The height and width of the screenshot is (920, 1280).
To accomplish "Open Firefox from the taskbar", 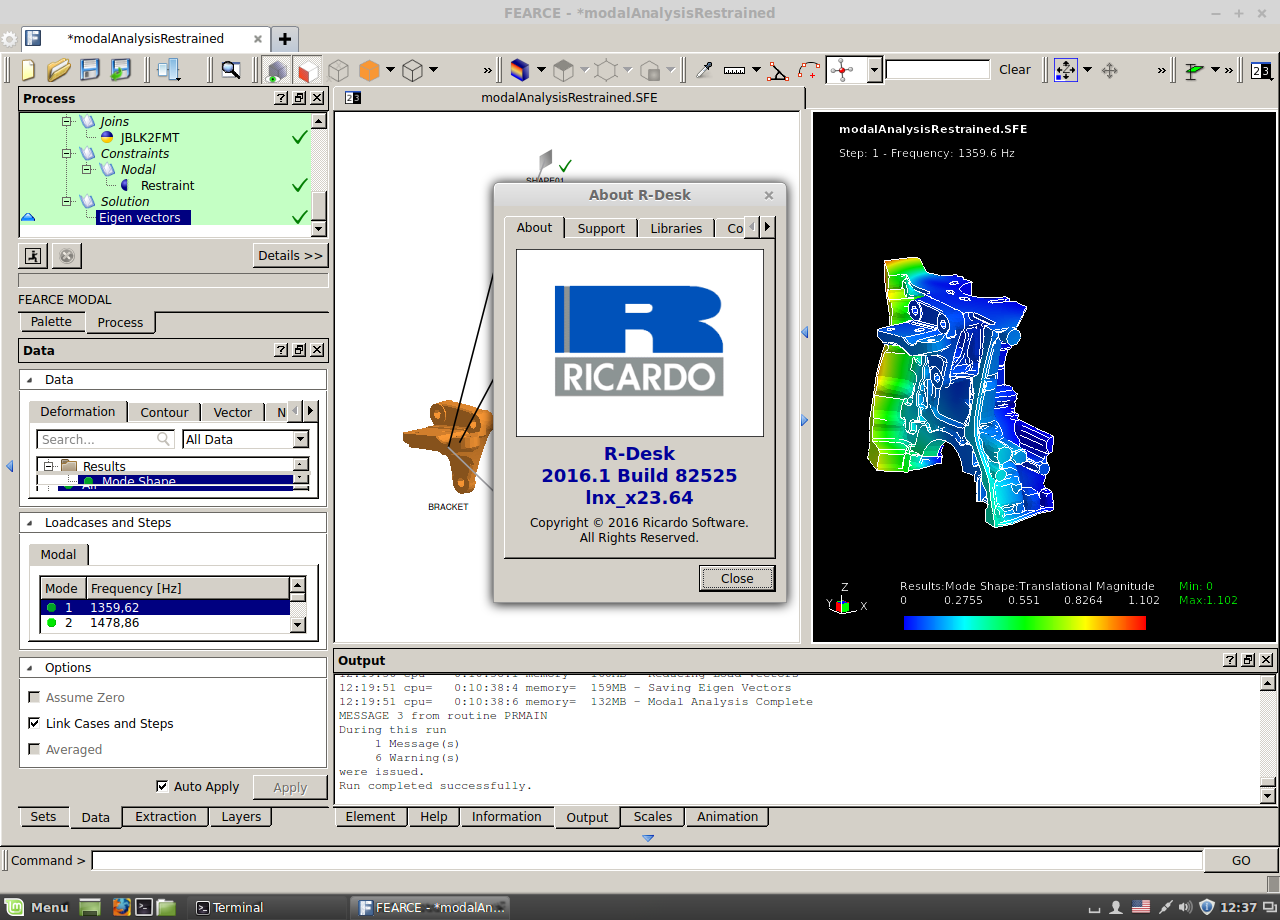I will pos(121,907).
